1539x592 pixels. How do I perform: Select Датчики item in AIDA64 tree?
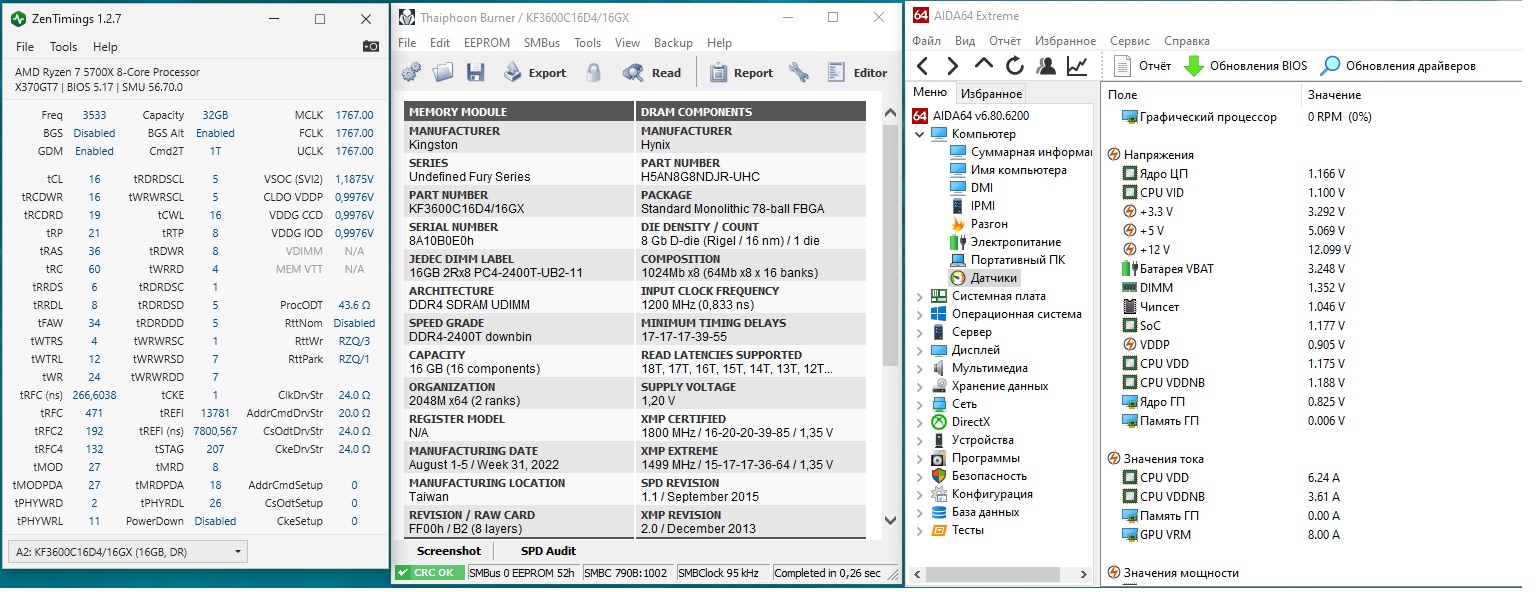point(983,278)
